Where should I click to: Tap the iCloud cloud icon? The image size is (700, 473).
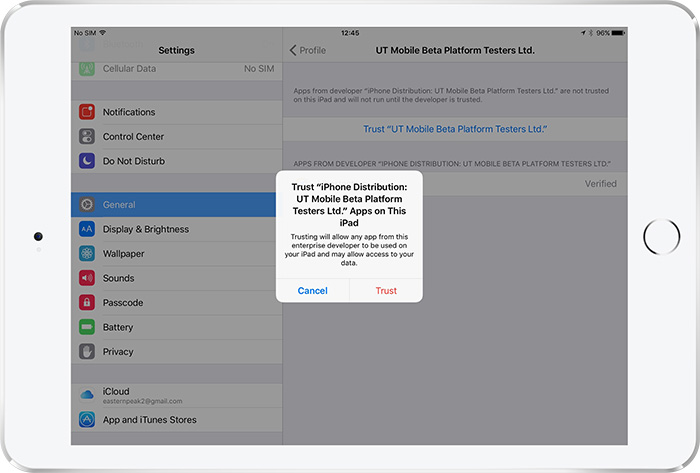coord(87,395)
